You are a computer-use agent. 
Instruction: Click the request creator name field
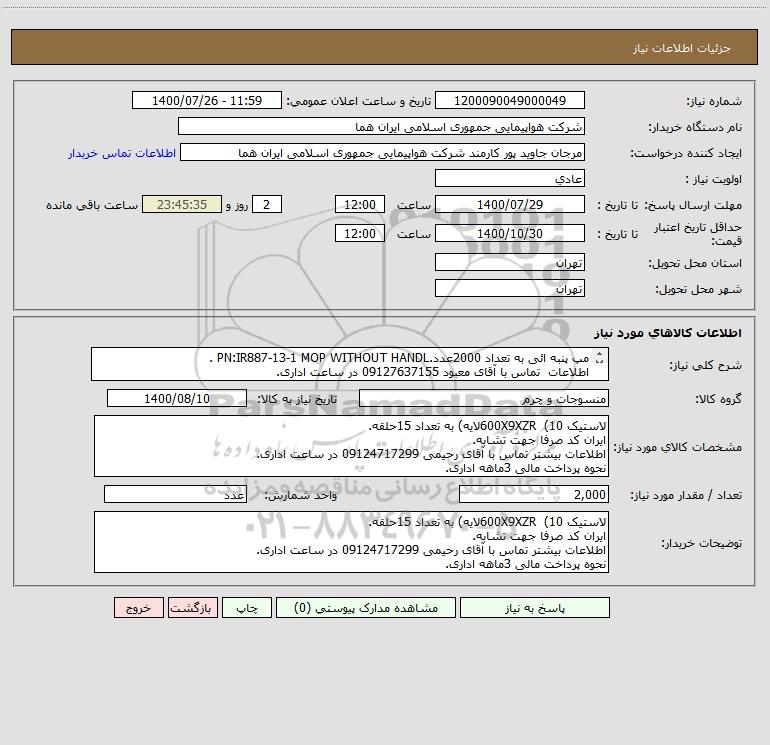click(383, 152)
